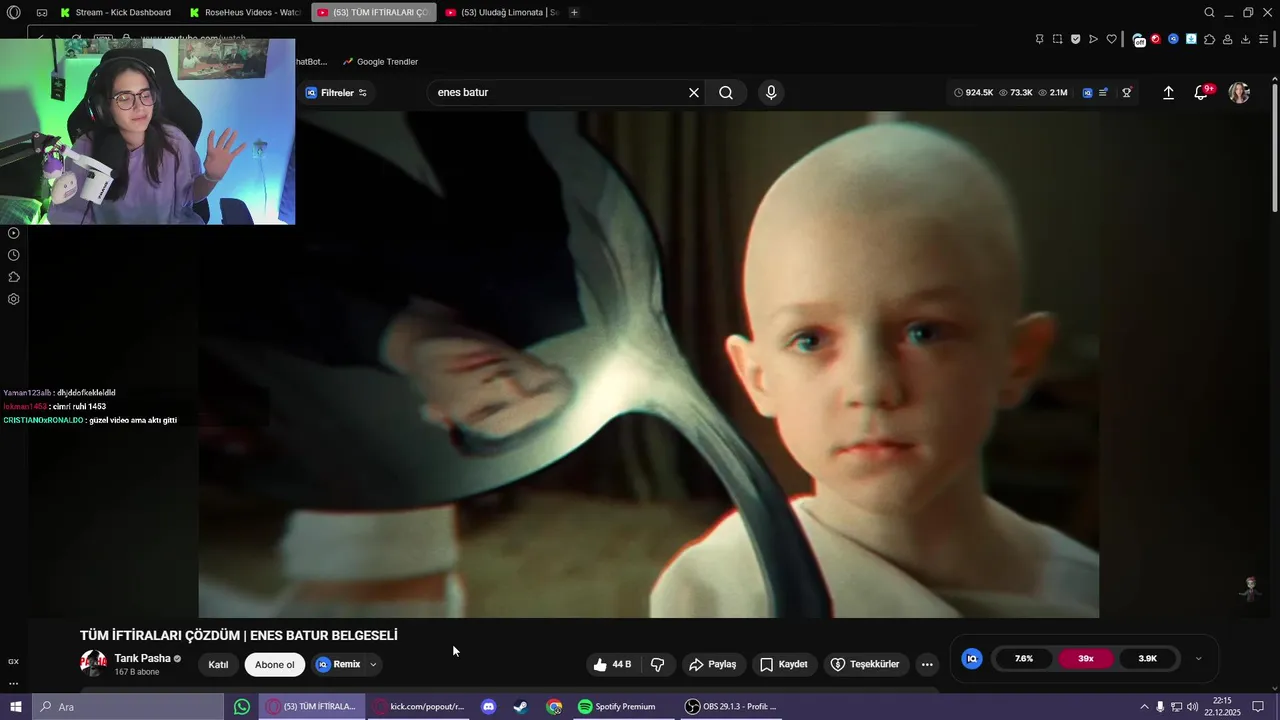Image resolution: width=1280 pixels, height=720 pixels.
Task: Open vidIQ logo in YouTube header
Action: 1087,92
